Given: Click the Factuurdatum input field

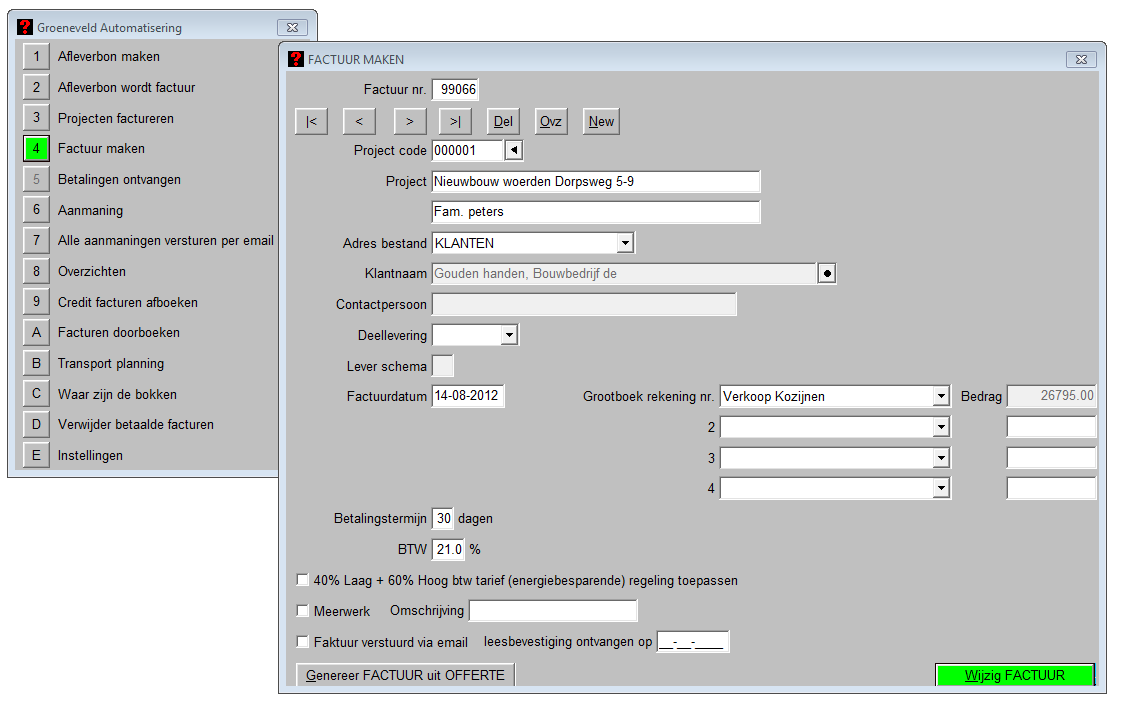Looking at the screenshot, I should 468,396.
